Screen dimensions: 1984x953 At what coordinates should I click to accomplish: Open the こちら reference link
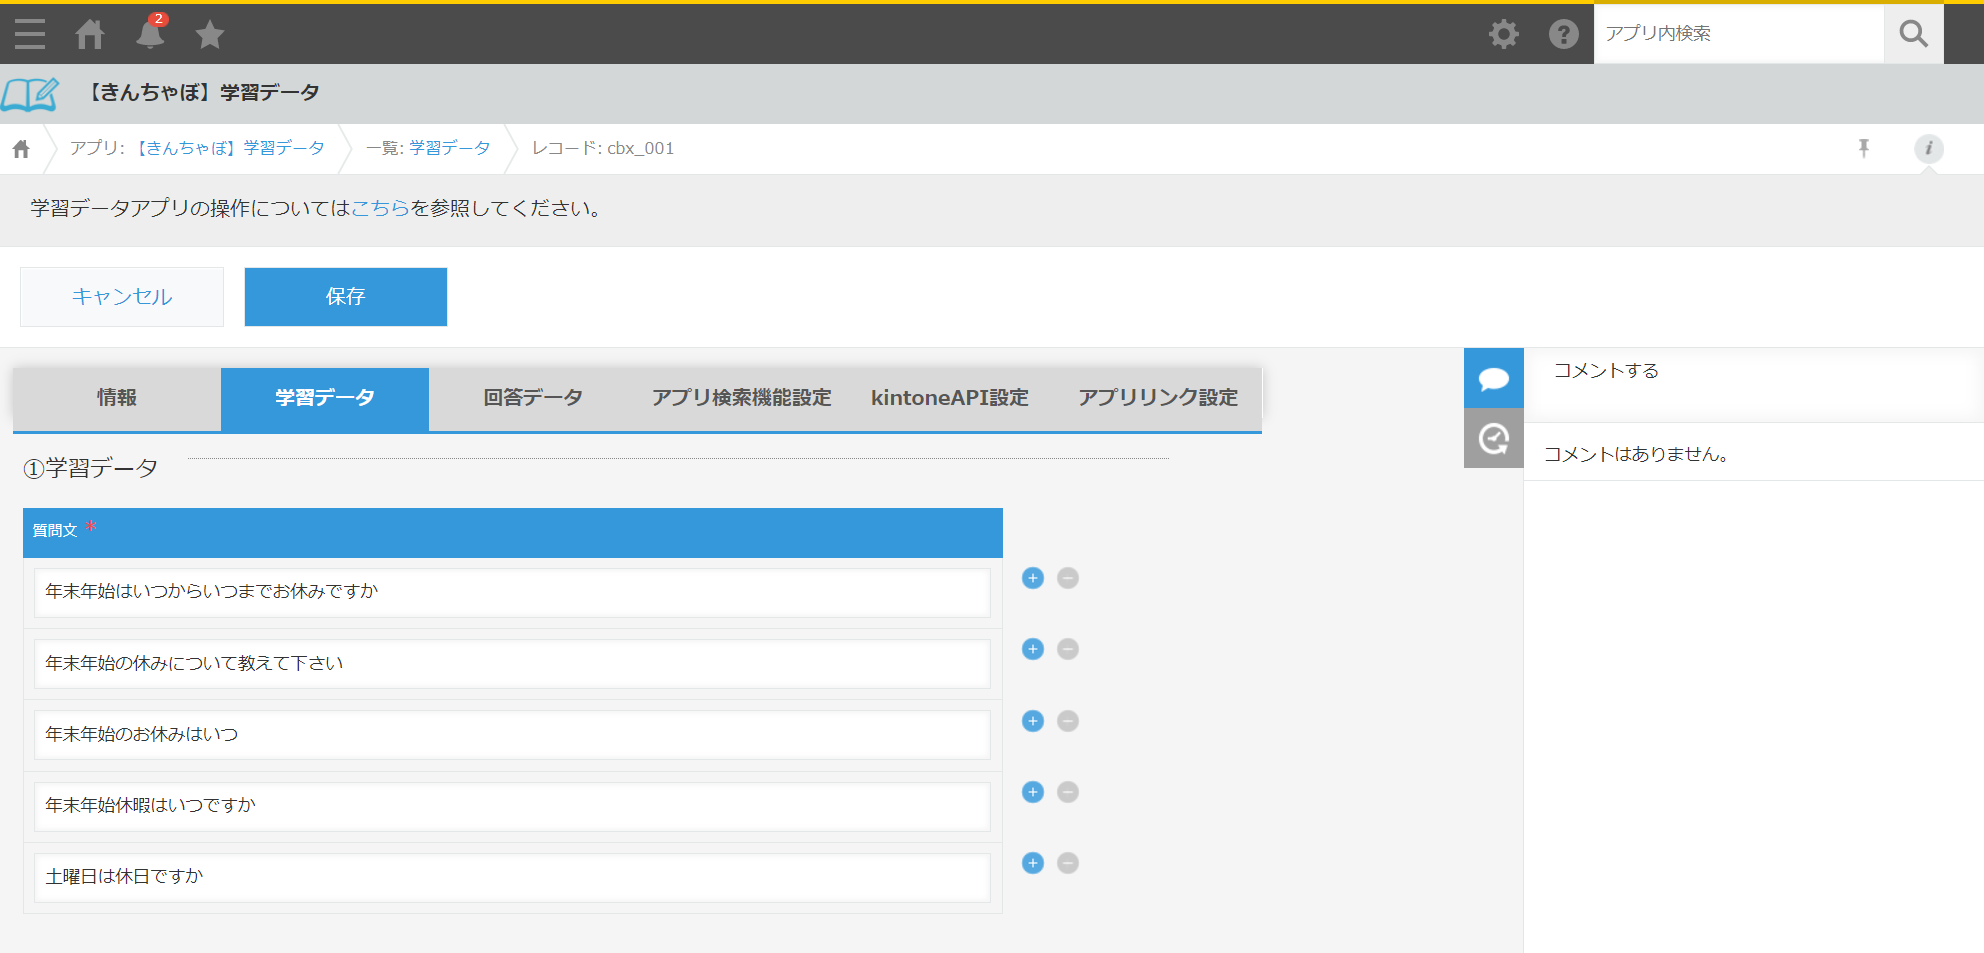pyautogui.click(x=380, y=208)
